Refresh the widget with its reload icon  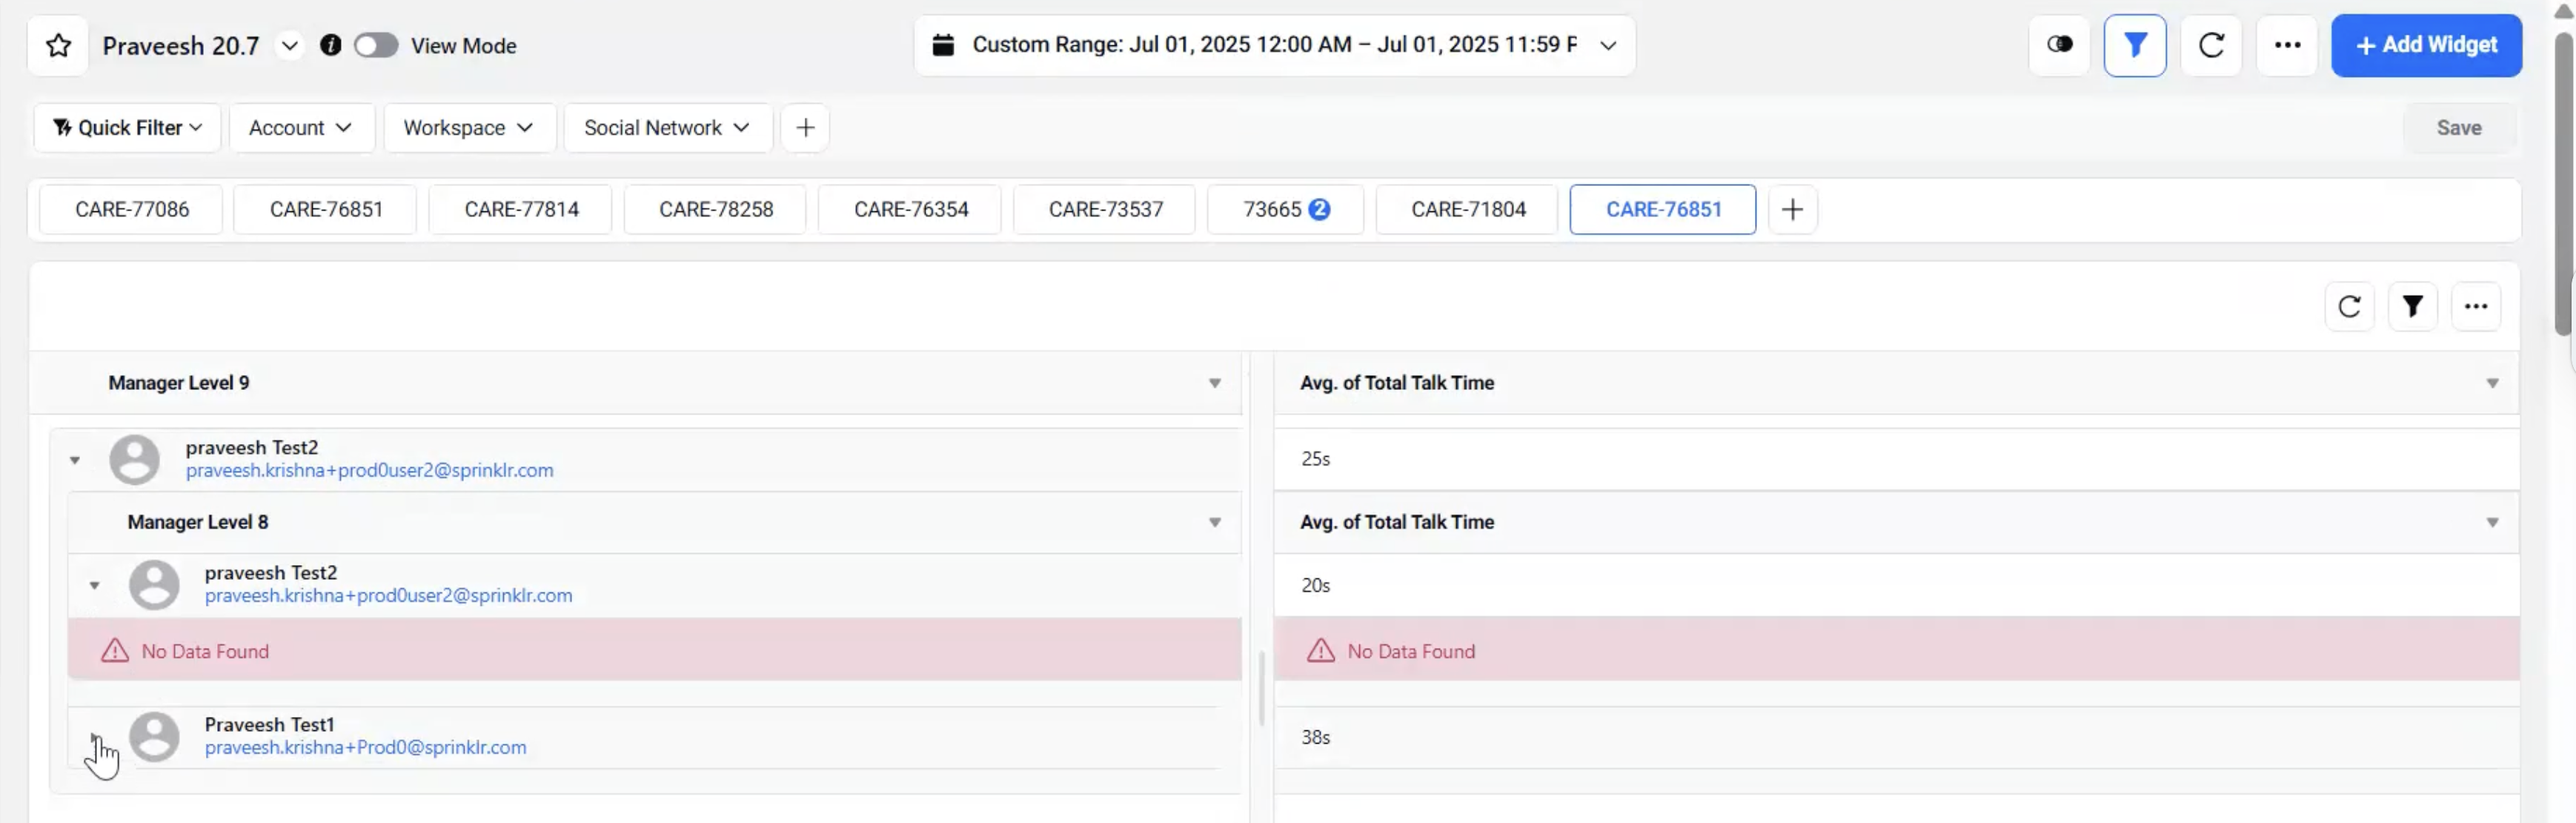[2349, 307]
